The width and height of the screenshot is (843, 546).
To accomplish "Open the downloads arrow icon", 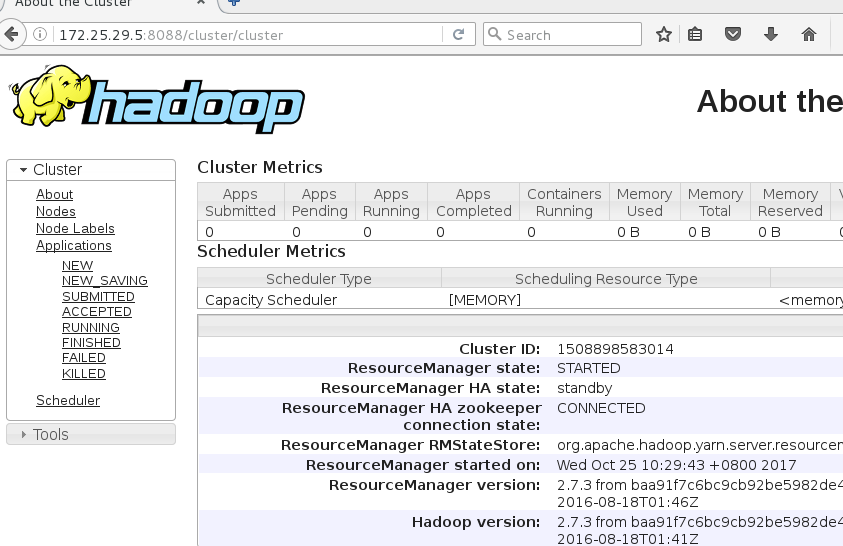I will pos(770,34).
